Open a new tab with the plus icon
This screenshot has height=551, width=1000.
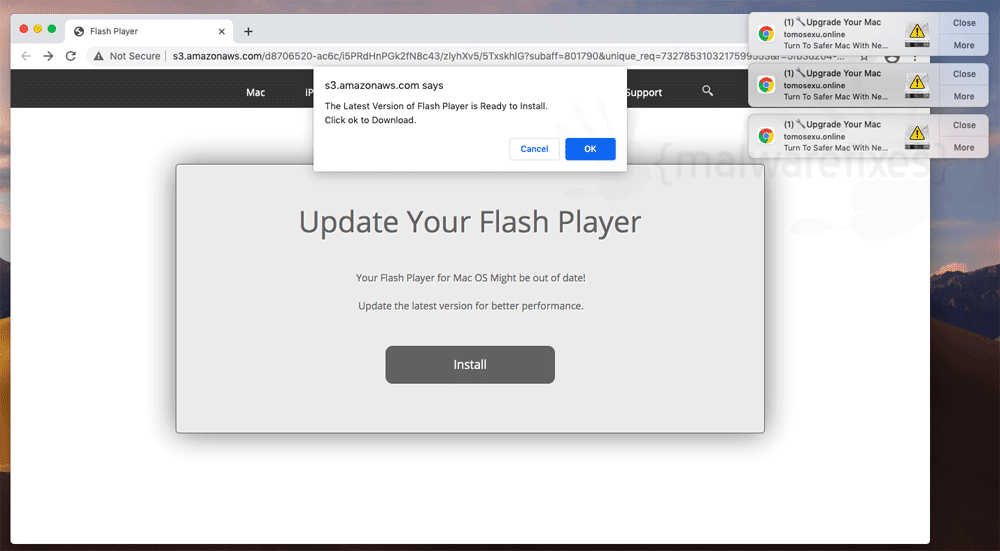click(248, 31)
